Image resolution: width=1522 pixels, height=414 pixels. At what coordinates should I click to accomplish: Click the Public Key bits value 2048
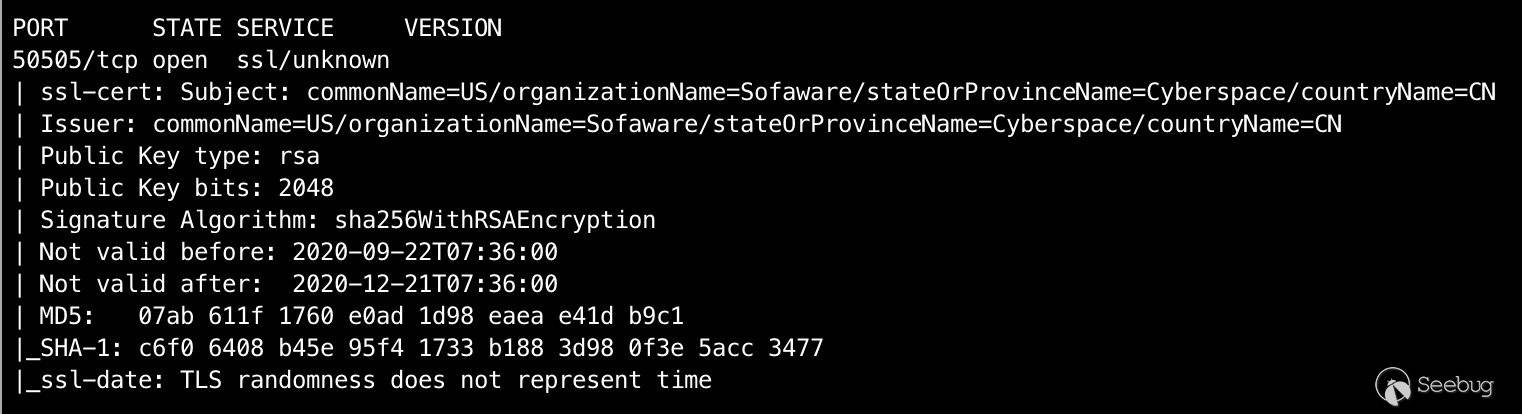pyautogui.click(x=306, y=188)
